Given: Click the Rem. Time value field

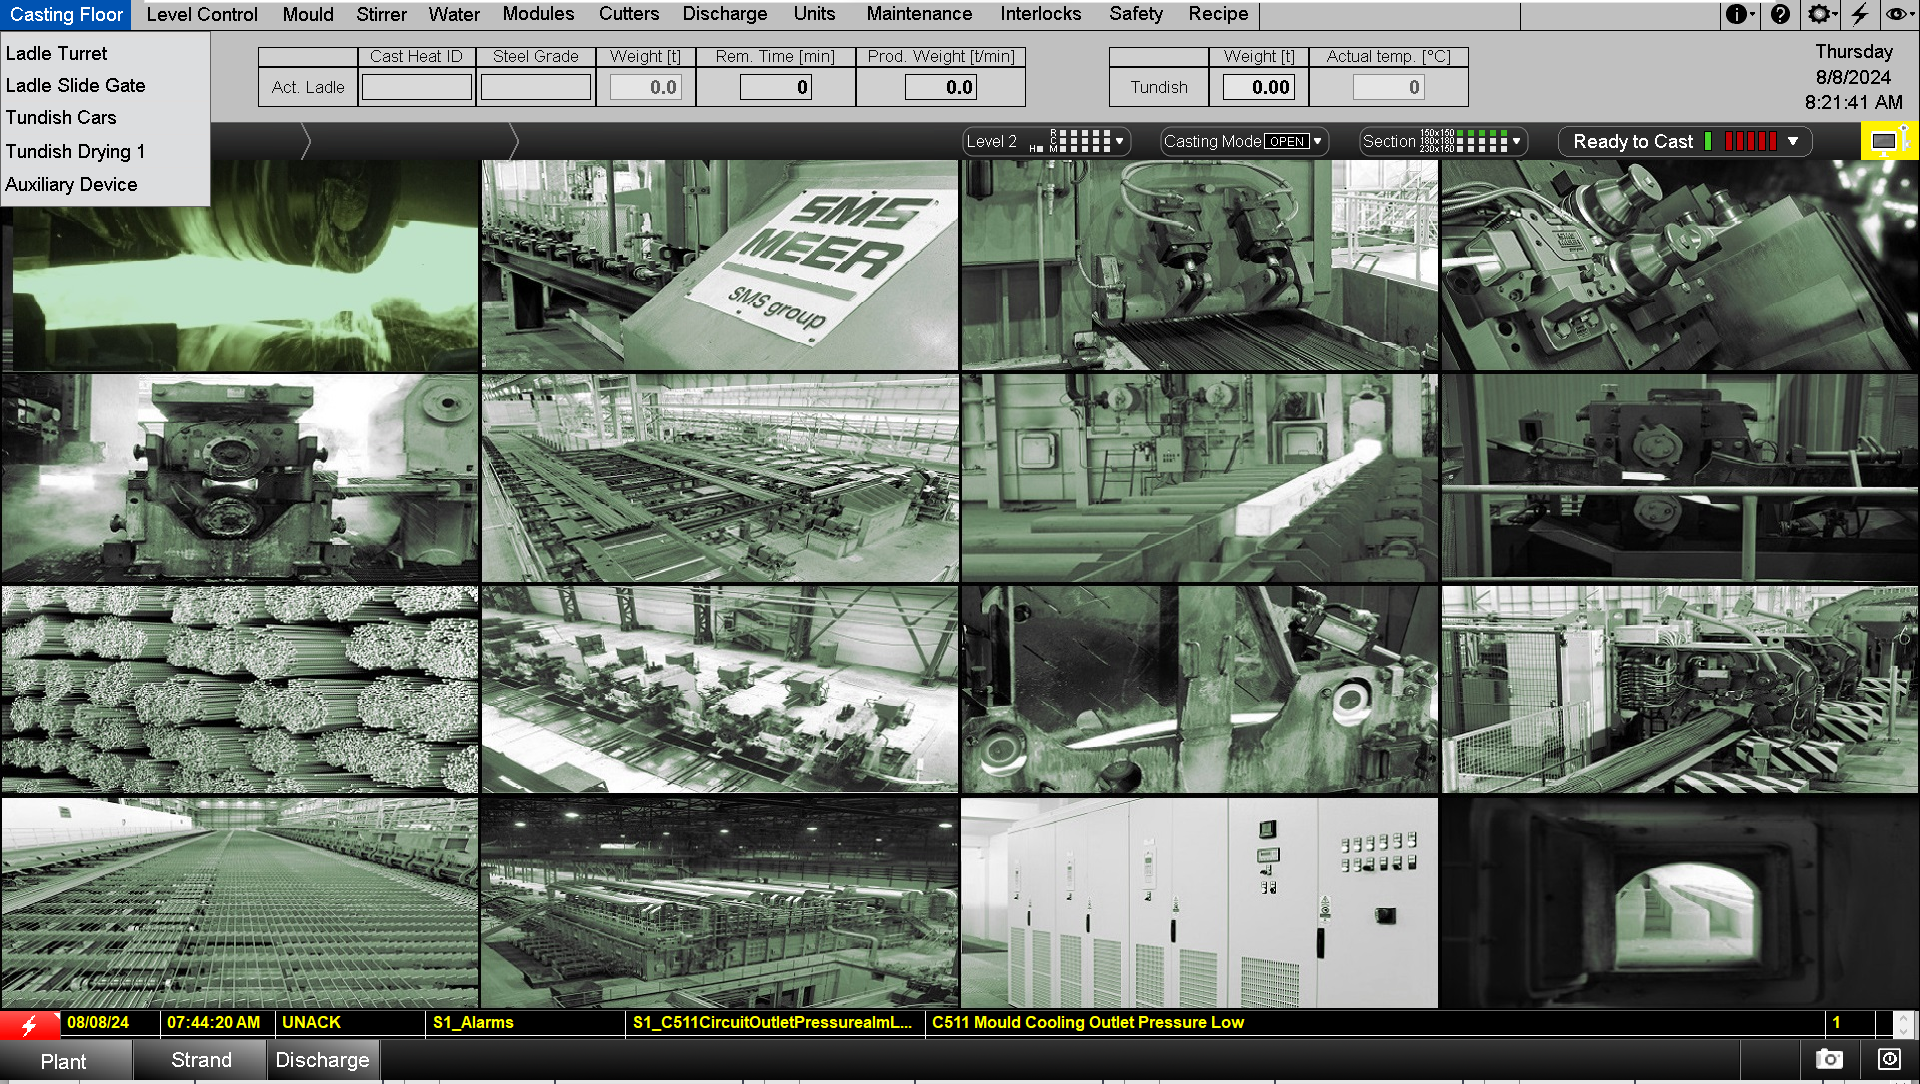Looking at the screenshot, I should (775, 87).
